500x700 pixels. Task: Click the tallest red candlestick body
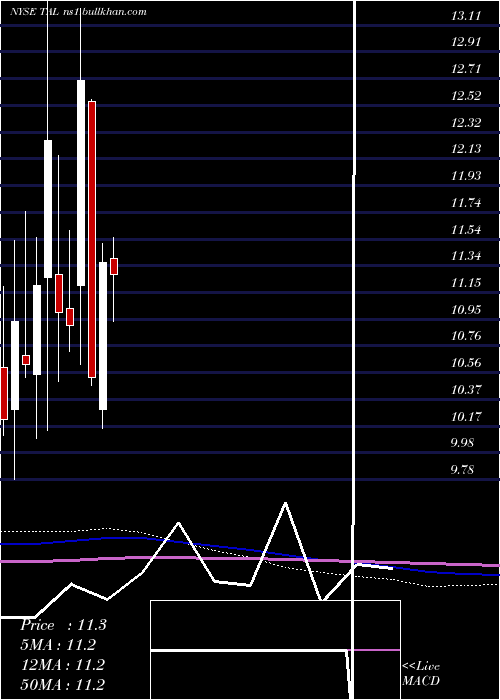92,240
